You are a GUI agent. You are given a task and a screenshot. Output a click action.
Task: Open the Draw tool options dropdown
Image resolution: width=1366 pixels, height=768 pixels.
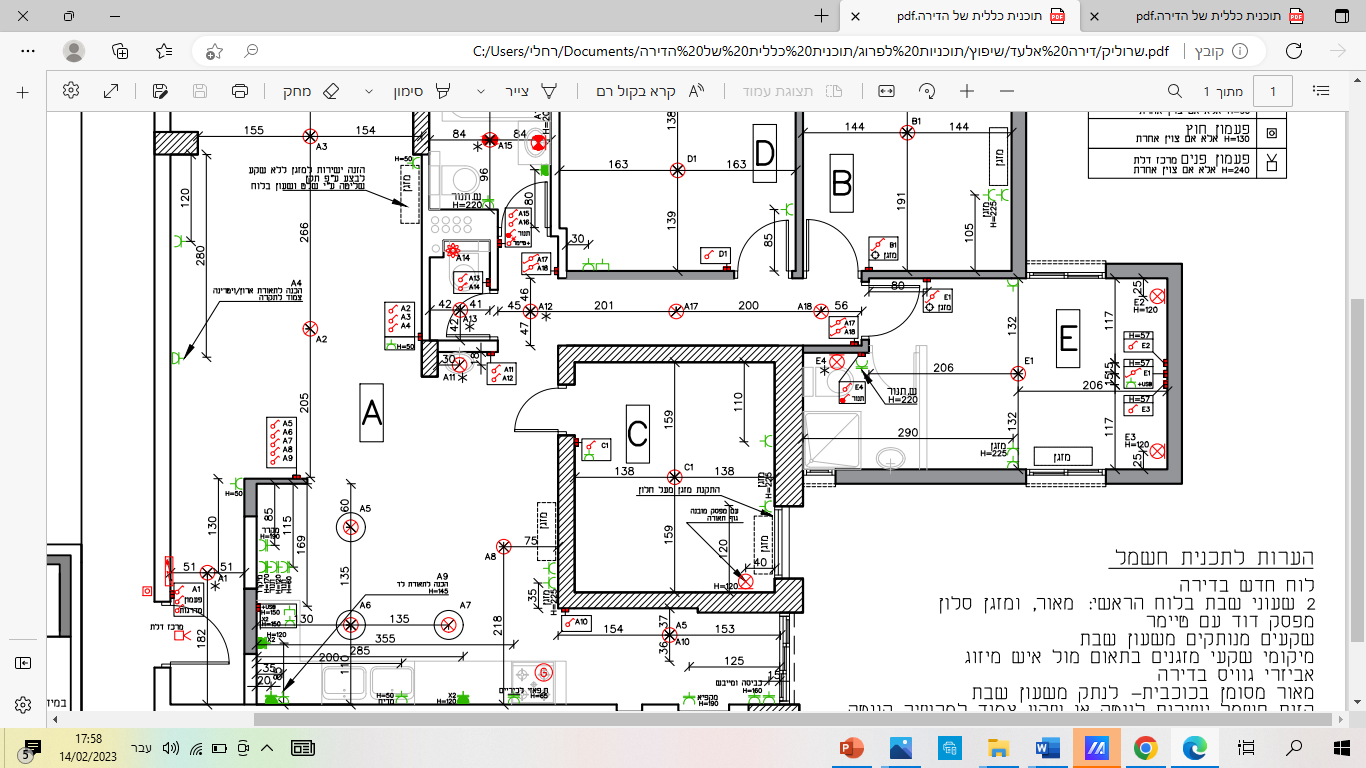(x=481, y=91)
